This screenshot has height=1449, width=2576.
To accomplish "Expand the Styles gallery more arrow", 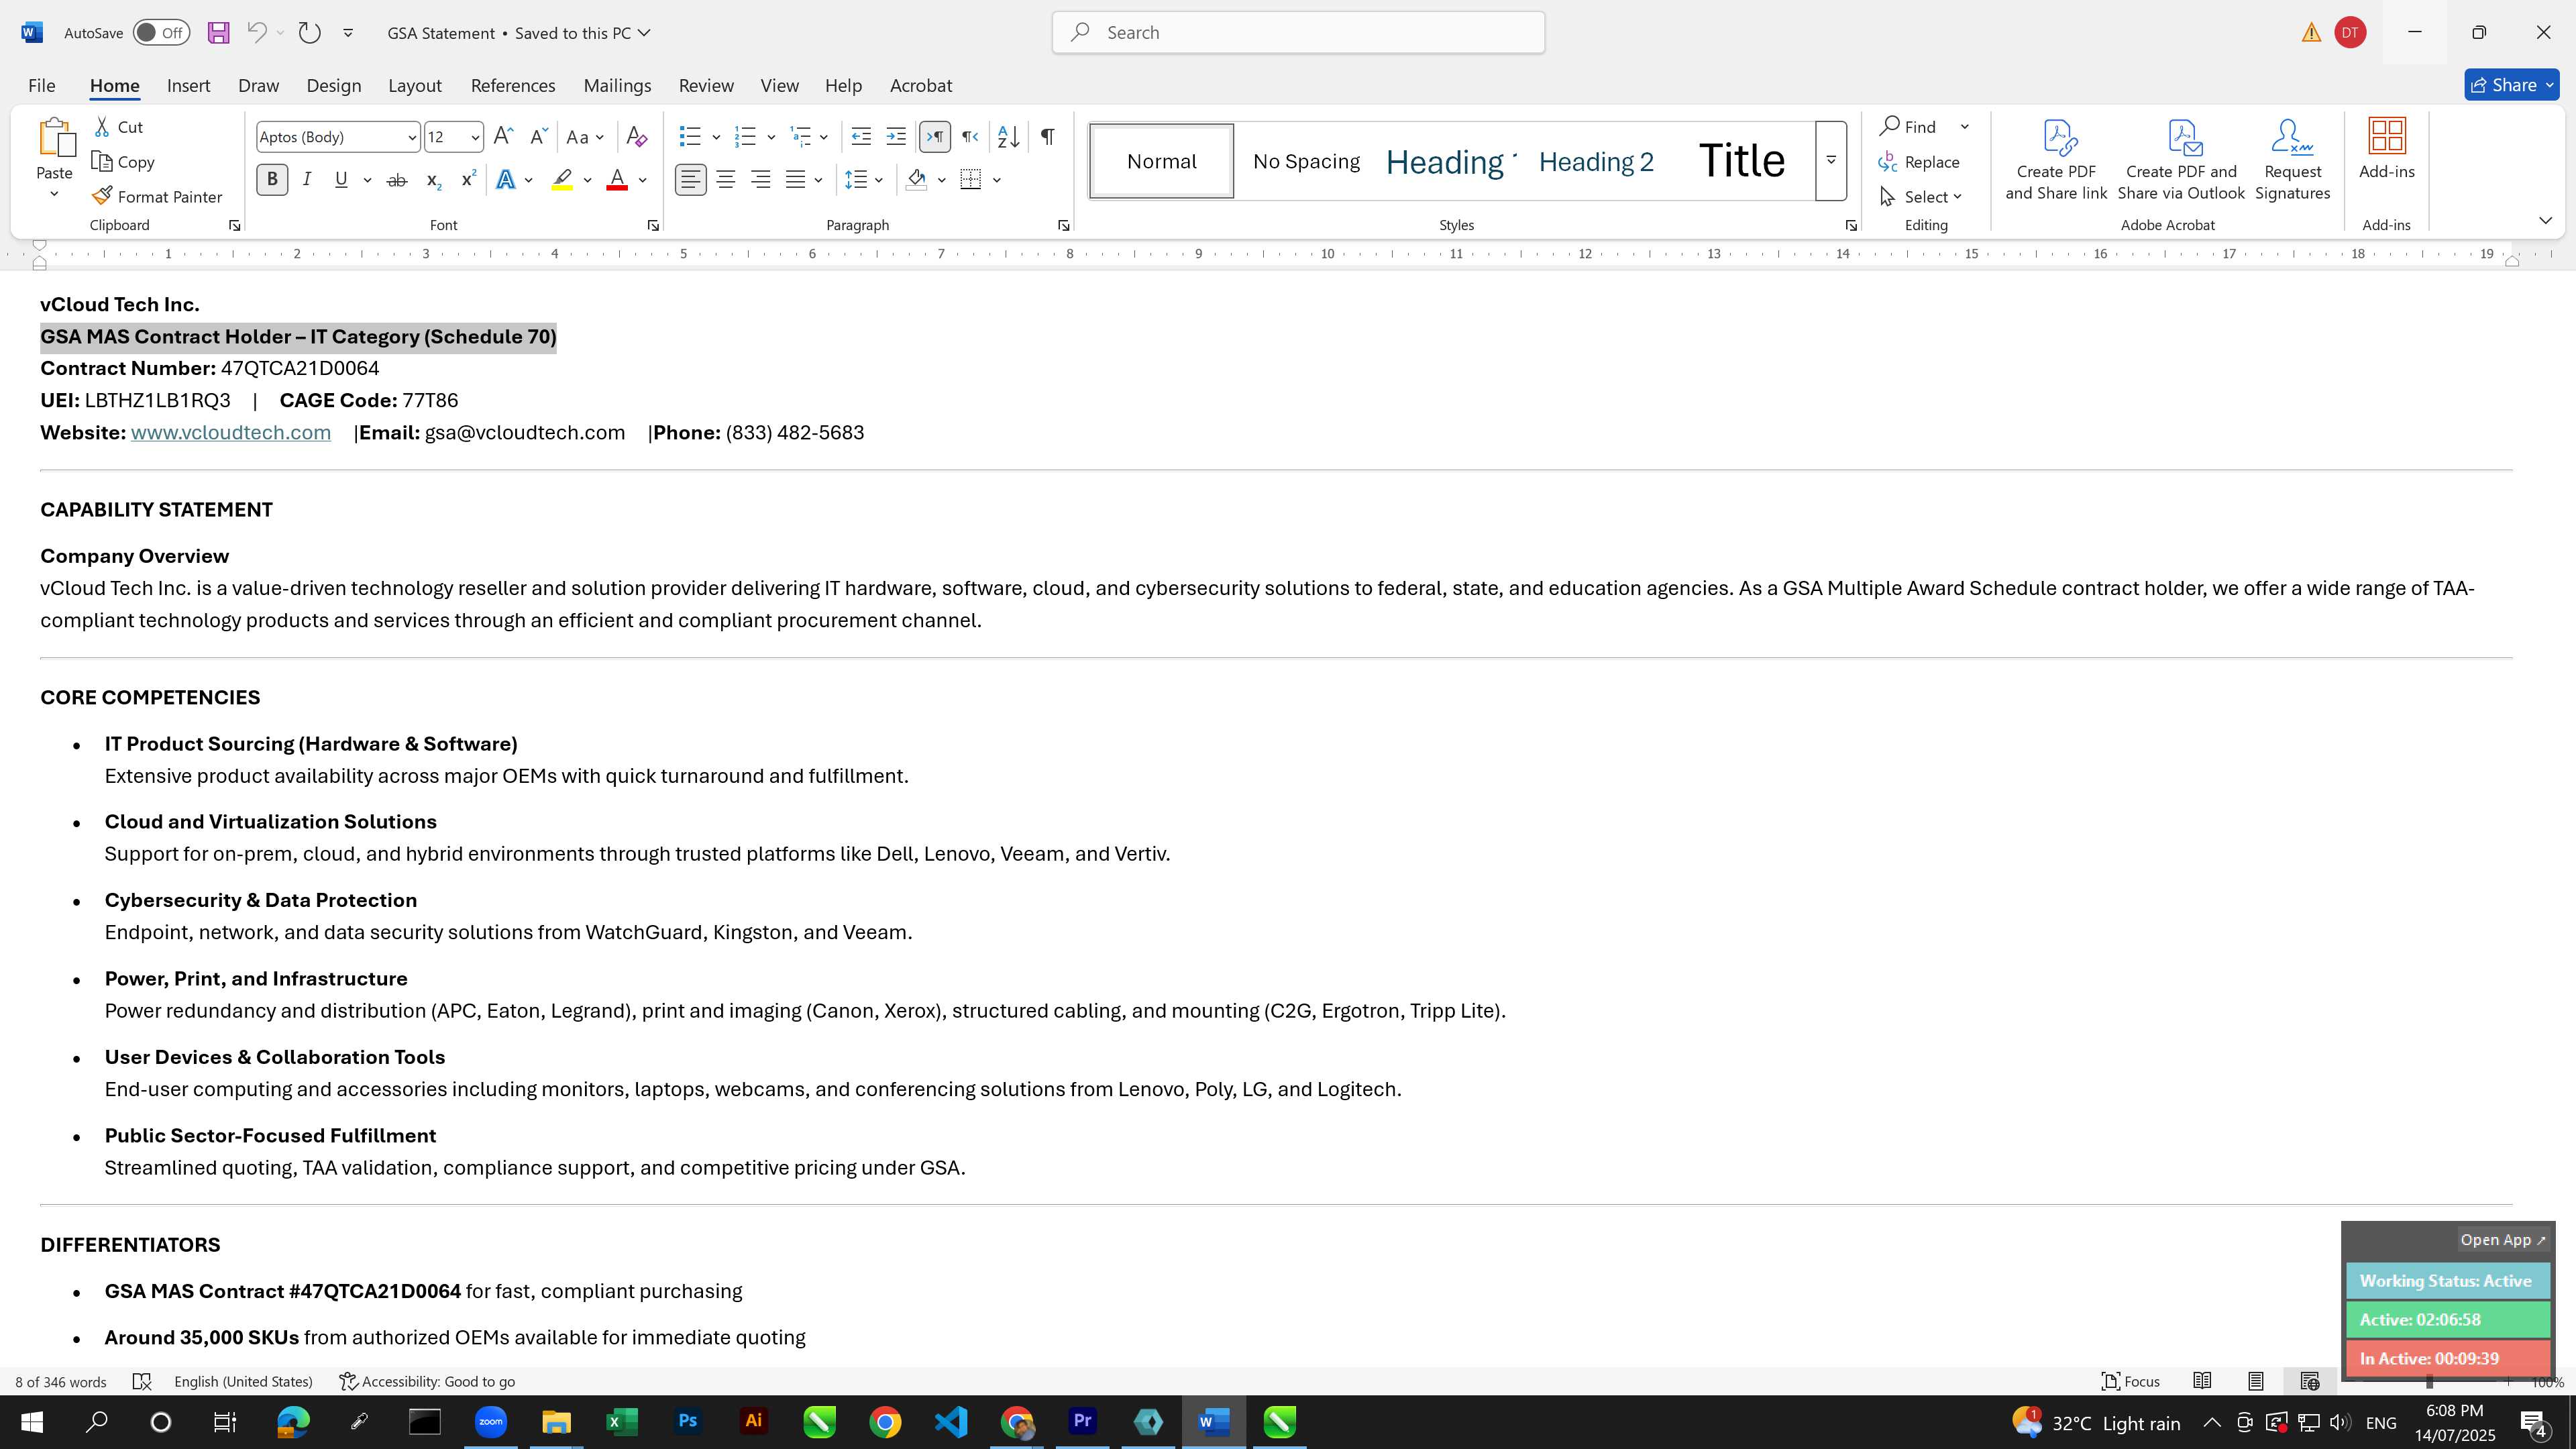I will (x=1831, y=160).
